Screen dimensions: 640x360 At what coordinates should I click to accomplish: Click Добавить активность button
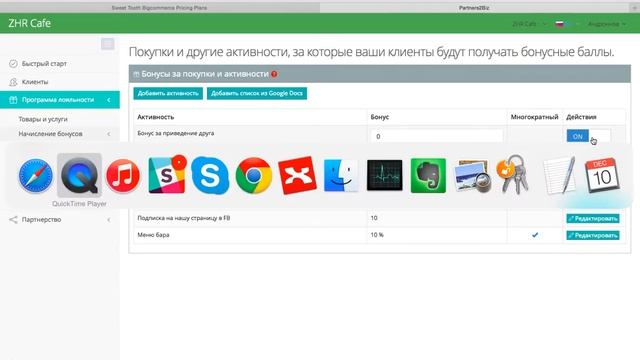[168, 93]
